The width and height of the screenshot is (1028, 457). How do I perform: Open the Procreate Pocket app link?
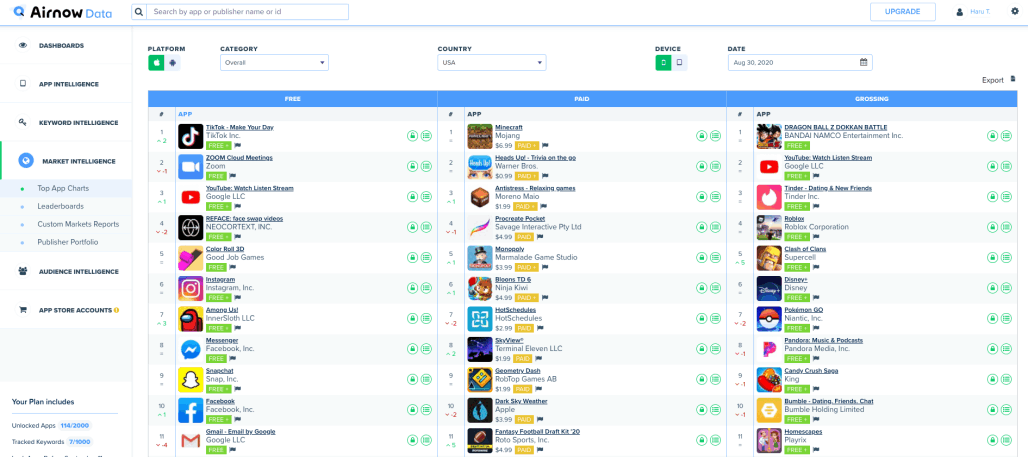coord(520,218)
